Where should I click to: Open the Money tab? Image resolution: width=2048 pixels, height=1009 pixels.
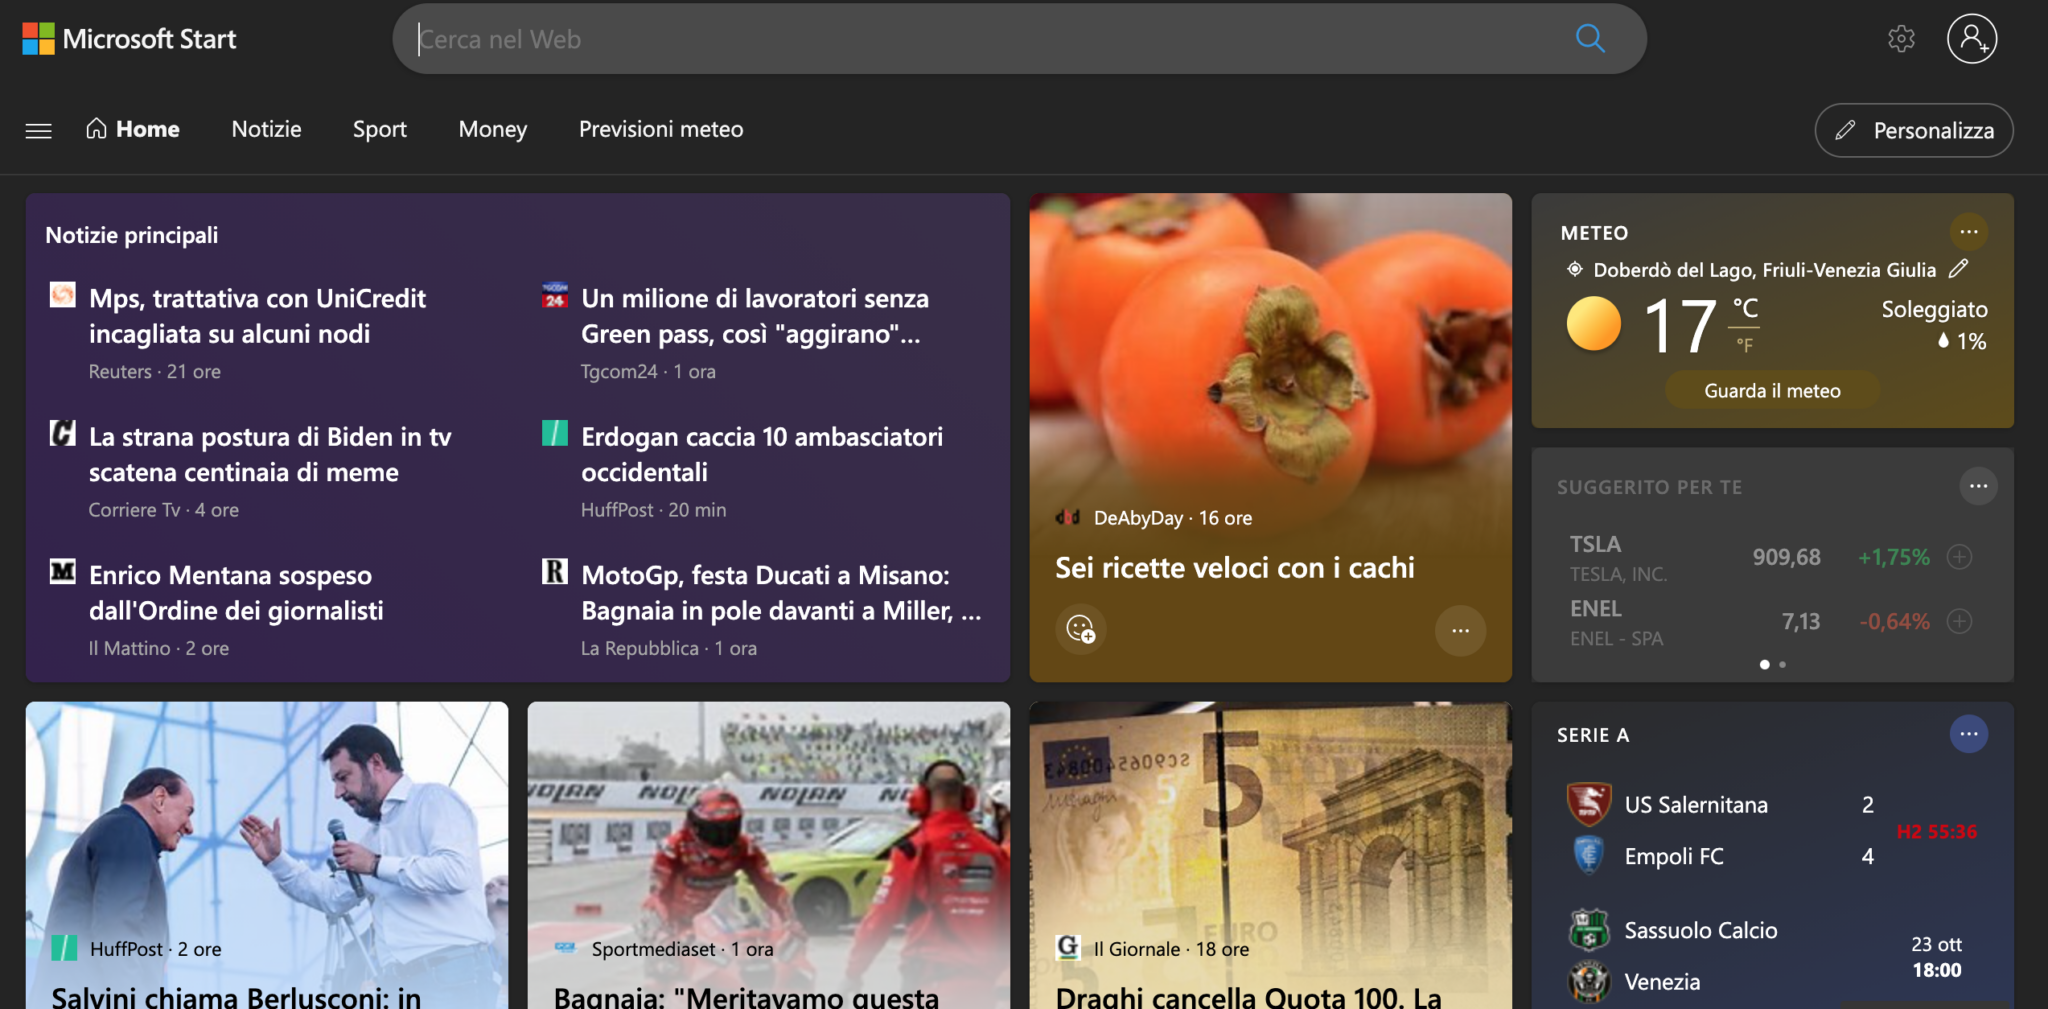(492, 129)
